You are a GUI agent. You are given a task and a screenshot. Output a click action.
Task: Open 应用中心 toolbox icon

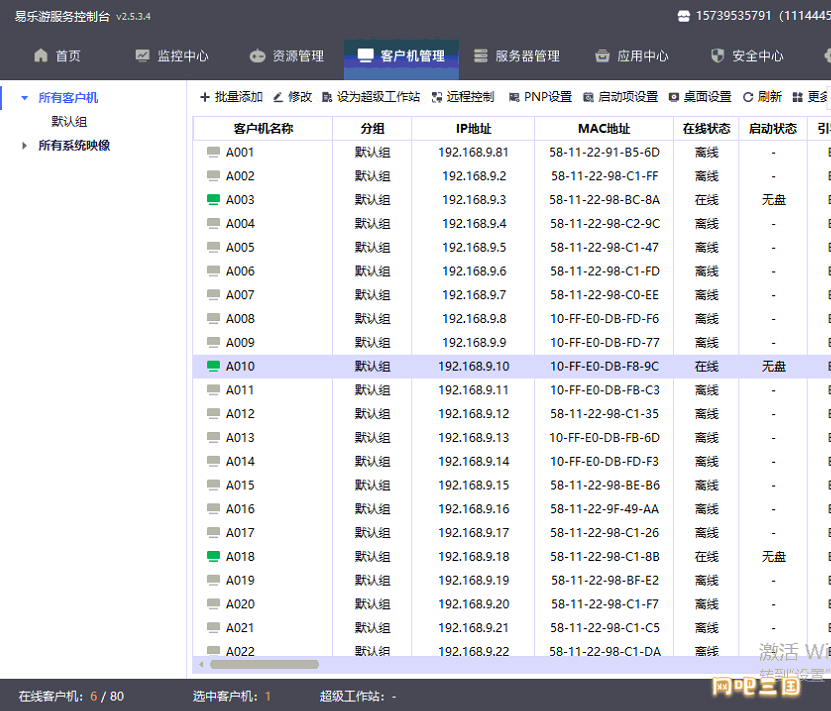602,56
